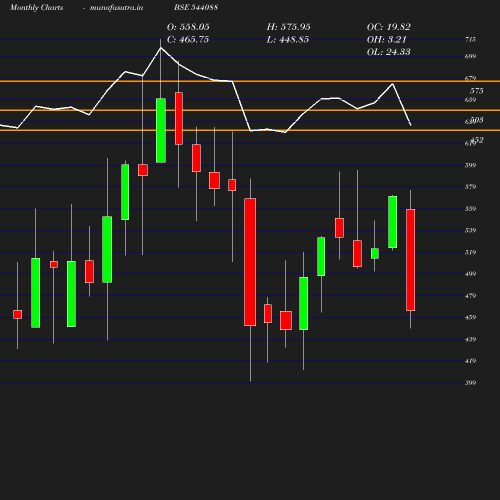Click the 699 price axis label
Image resolution: width=500 pixels, height=500 pixels.
coord(470,56)
